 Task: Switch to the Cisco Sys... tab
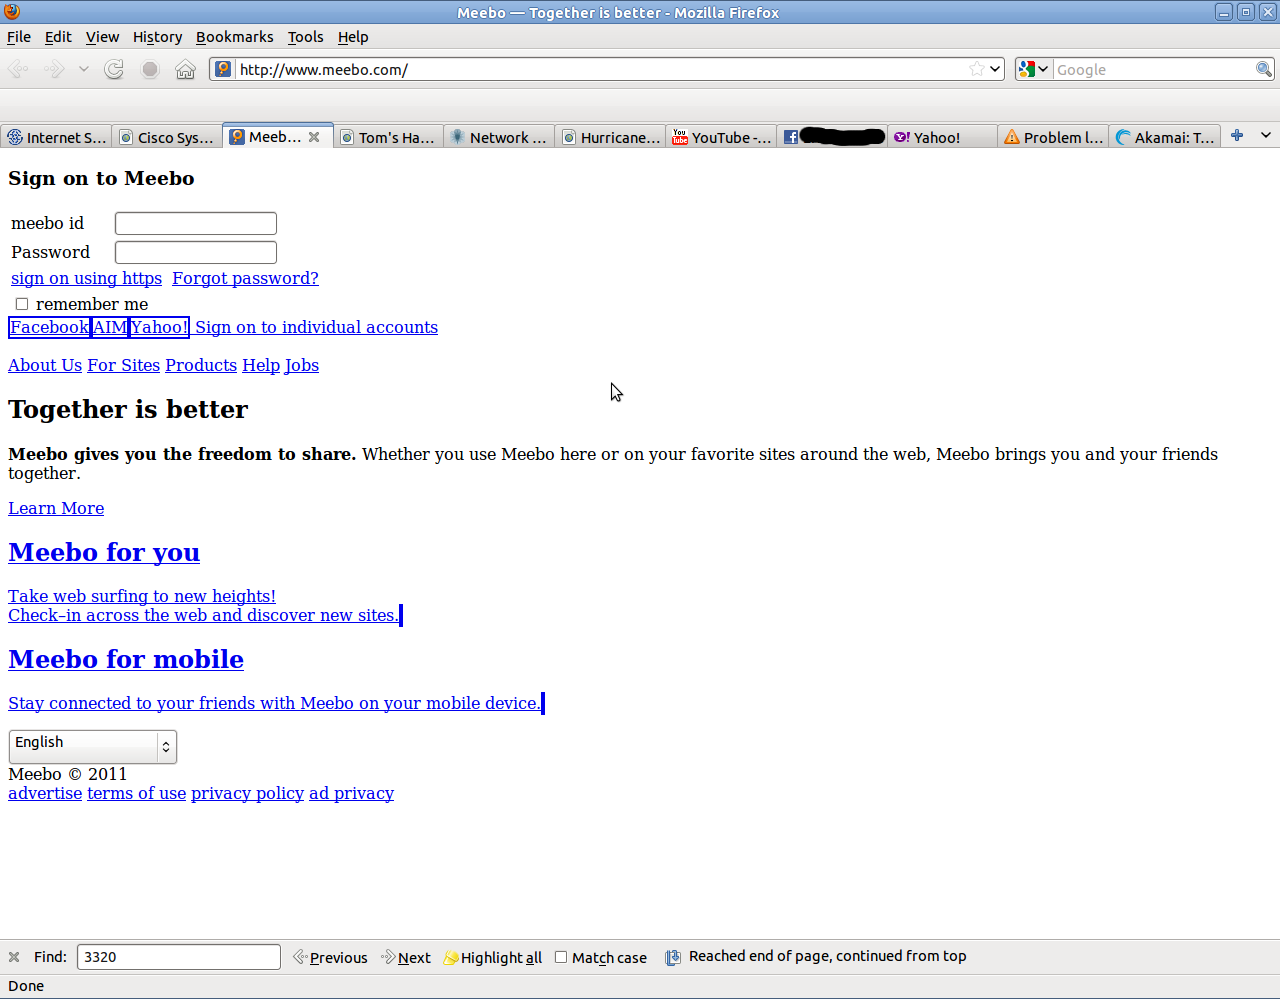click(167, 137)
